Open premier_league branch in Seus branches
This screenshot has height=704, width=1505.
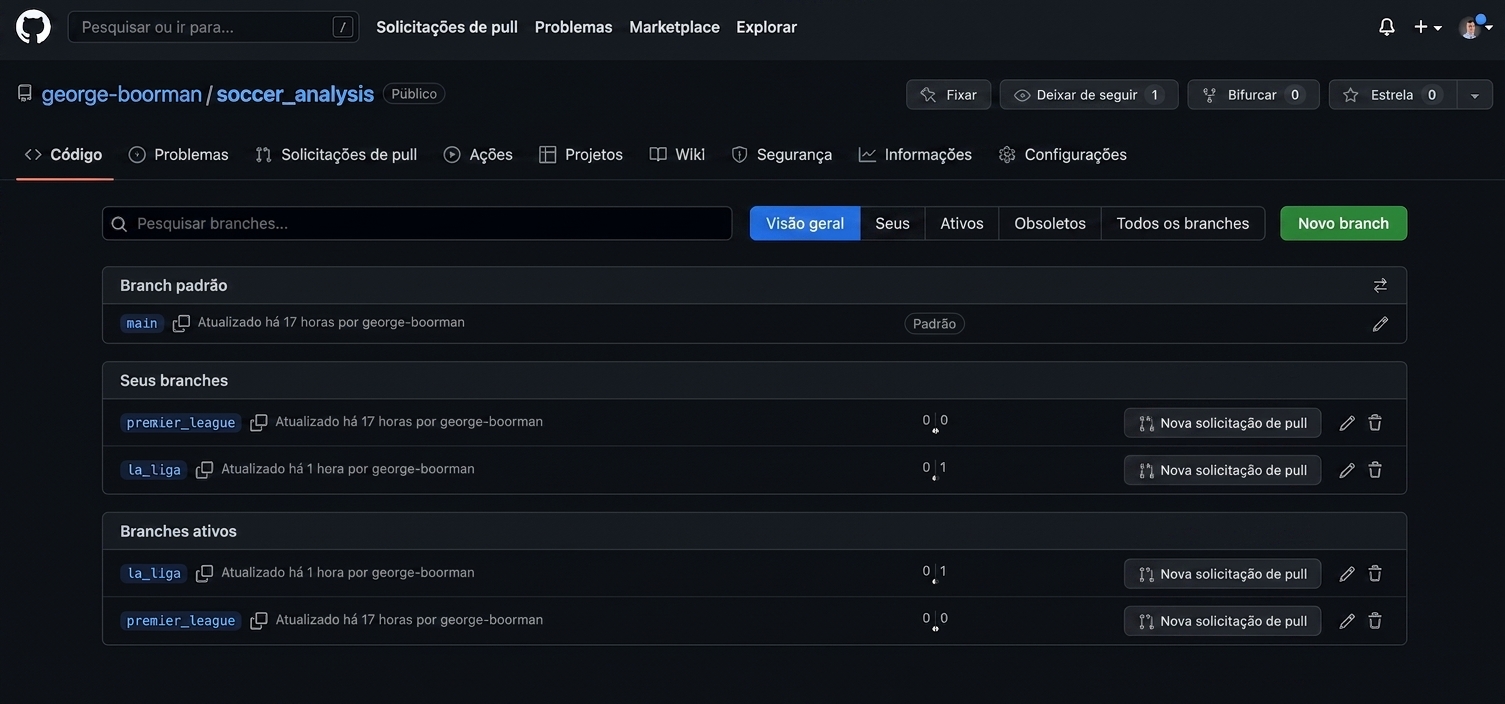pyautogui.click(x=181, y=423)
